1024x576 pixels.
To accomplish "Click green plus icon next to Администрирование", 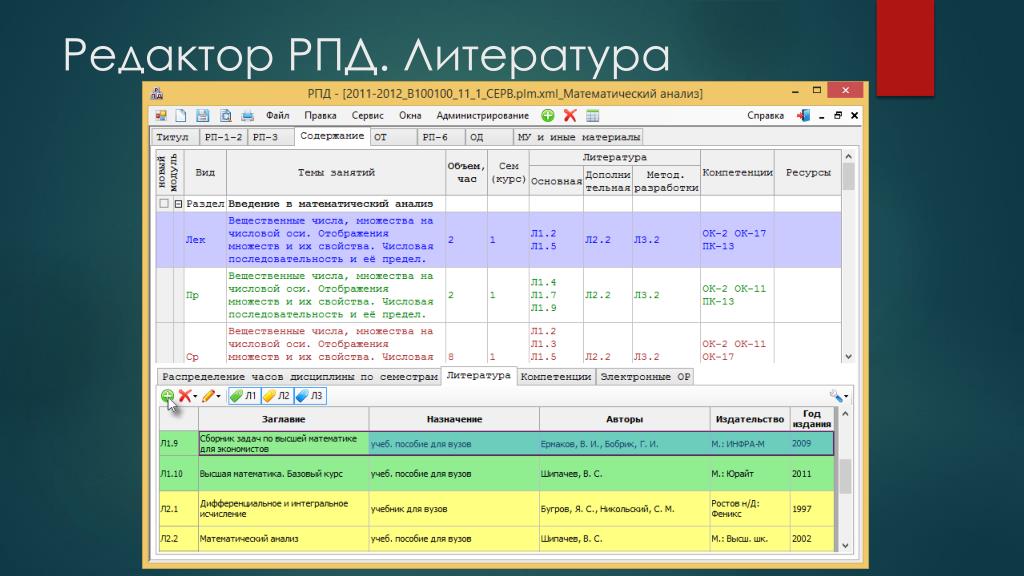I will [x=548, y=116].
